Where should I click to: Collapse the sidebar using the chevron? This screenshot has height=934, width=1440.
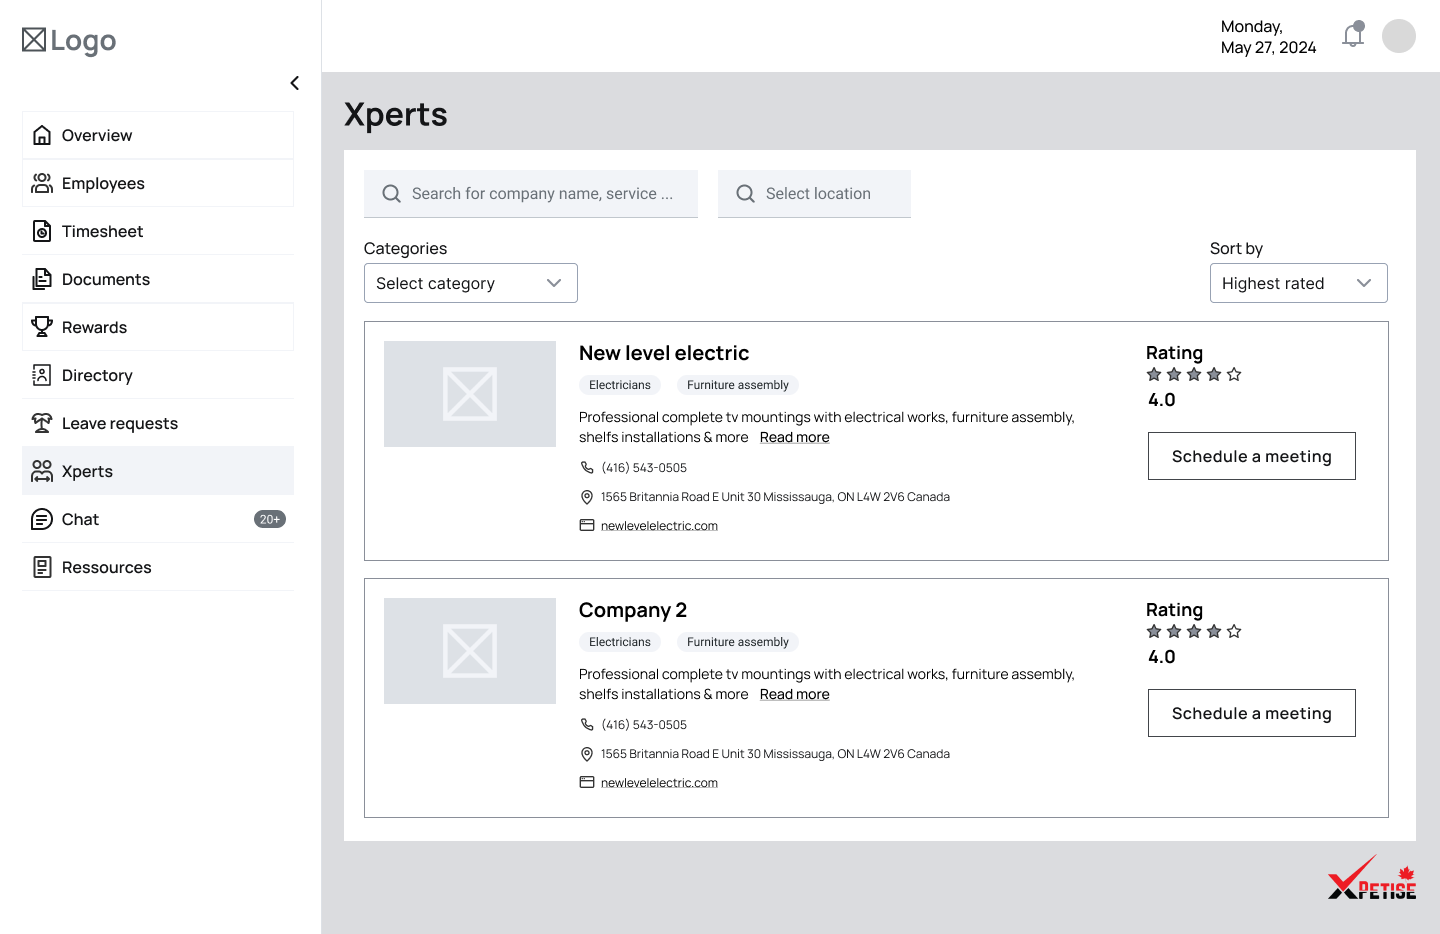coord(294,83)
